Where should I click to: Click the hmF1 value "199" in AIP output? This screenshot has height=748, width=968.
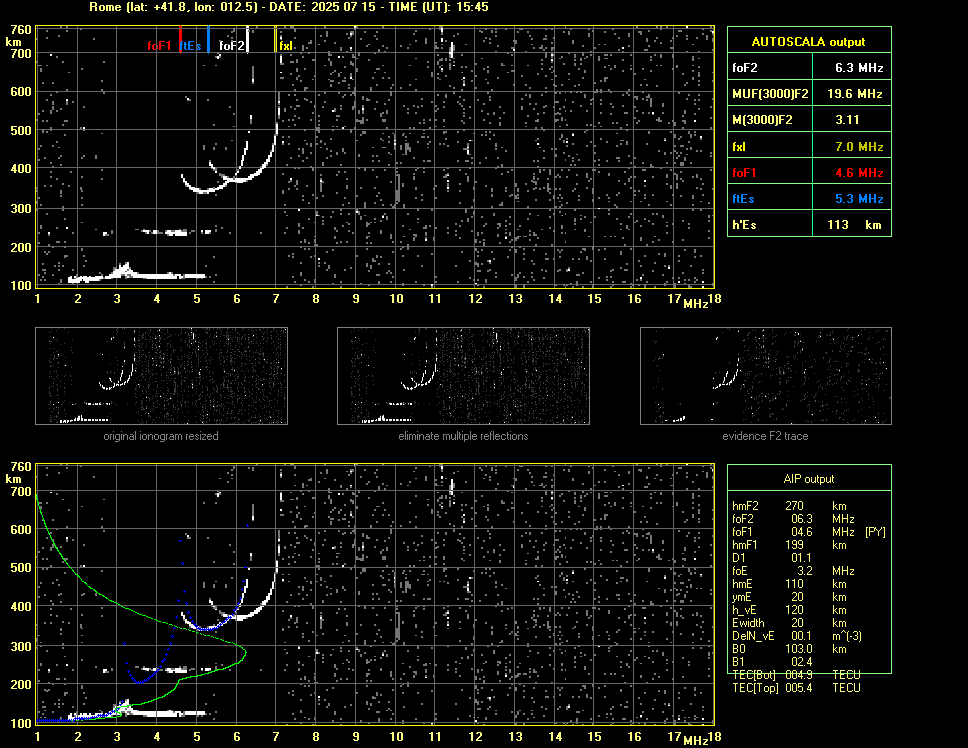[794, 545]
